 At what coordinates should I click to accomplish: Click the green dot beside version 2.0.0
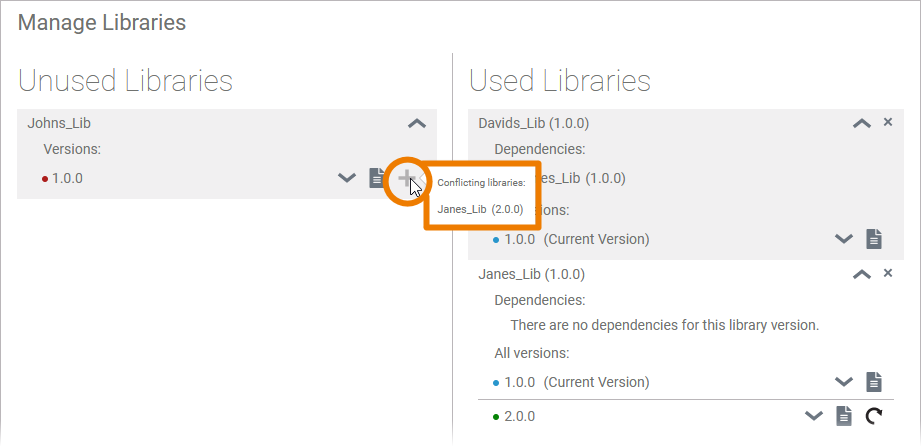pos(496,417)
